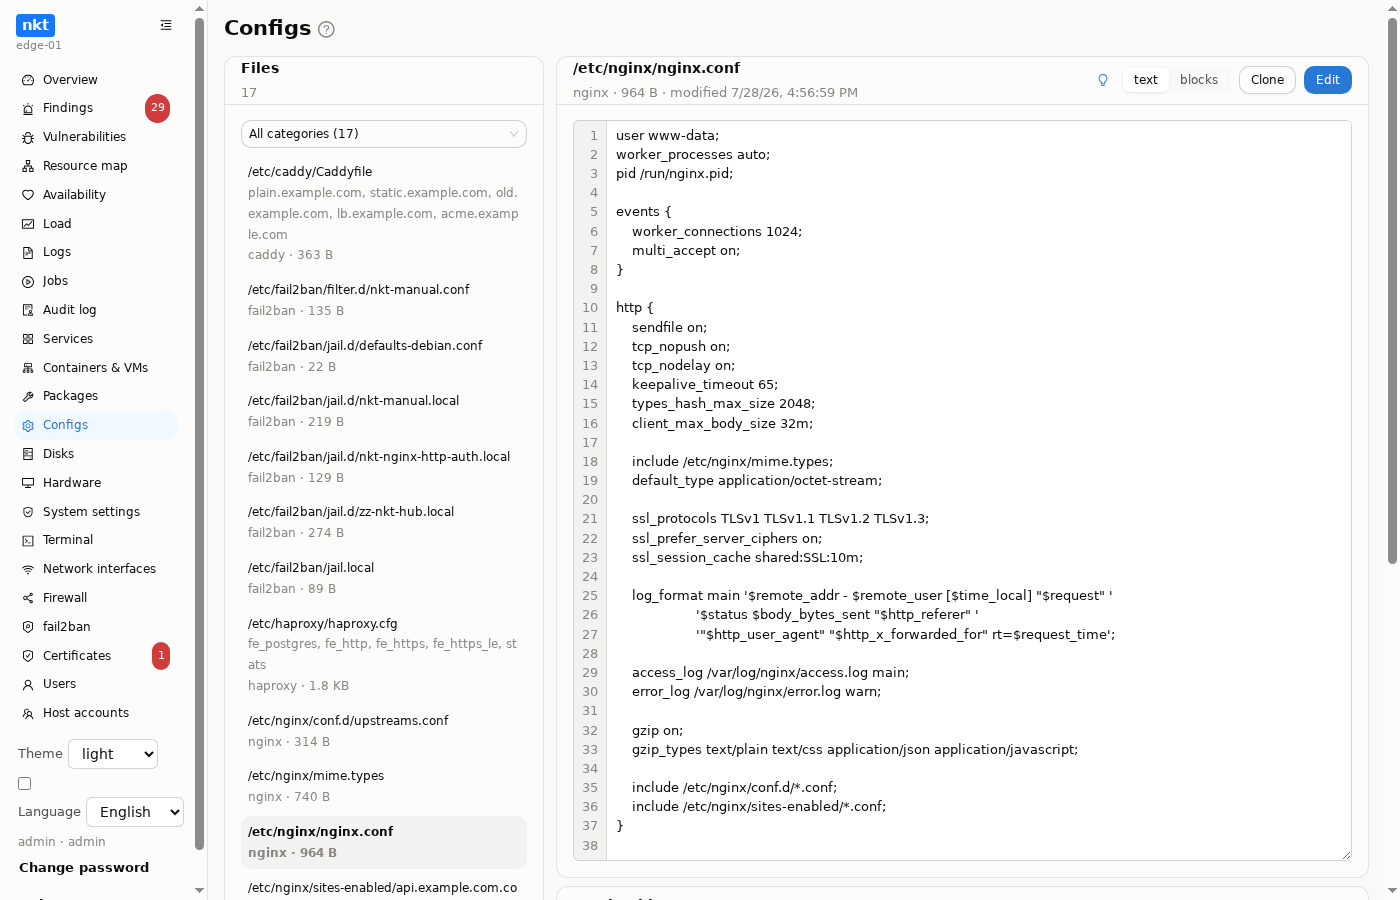The width and height of the screenshot is (1400, 900).
Task: Select the /etc/fail2ban/jail.local file entry
Action: tap(384, 578)
